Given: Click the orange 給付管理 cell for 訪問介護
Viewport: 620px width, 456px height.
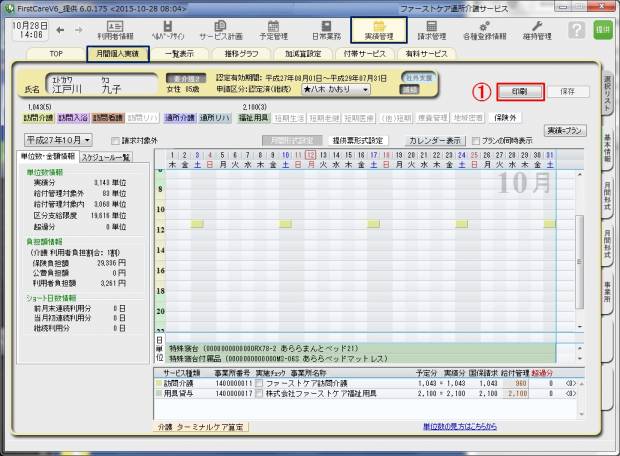Looking at the screenshot, I should (x=520, y=382).
